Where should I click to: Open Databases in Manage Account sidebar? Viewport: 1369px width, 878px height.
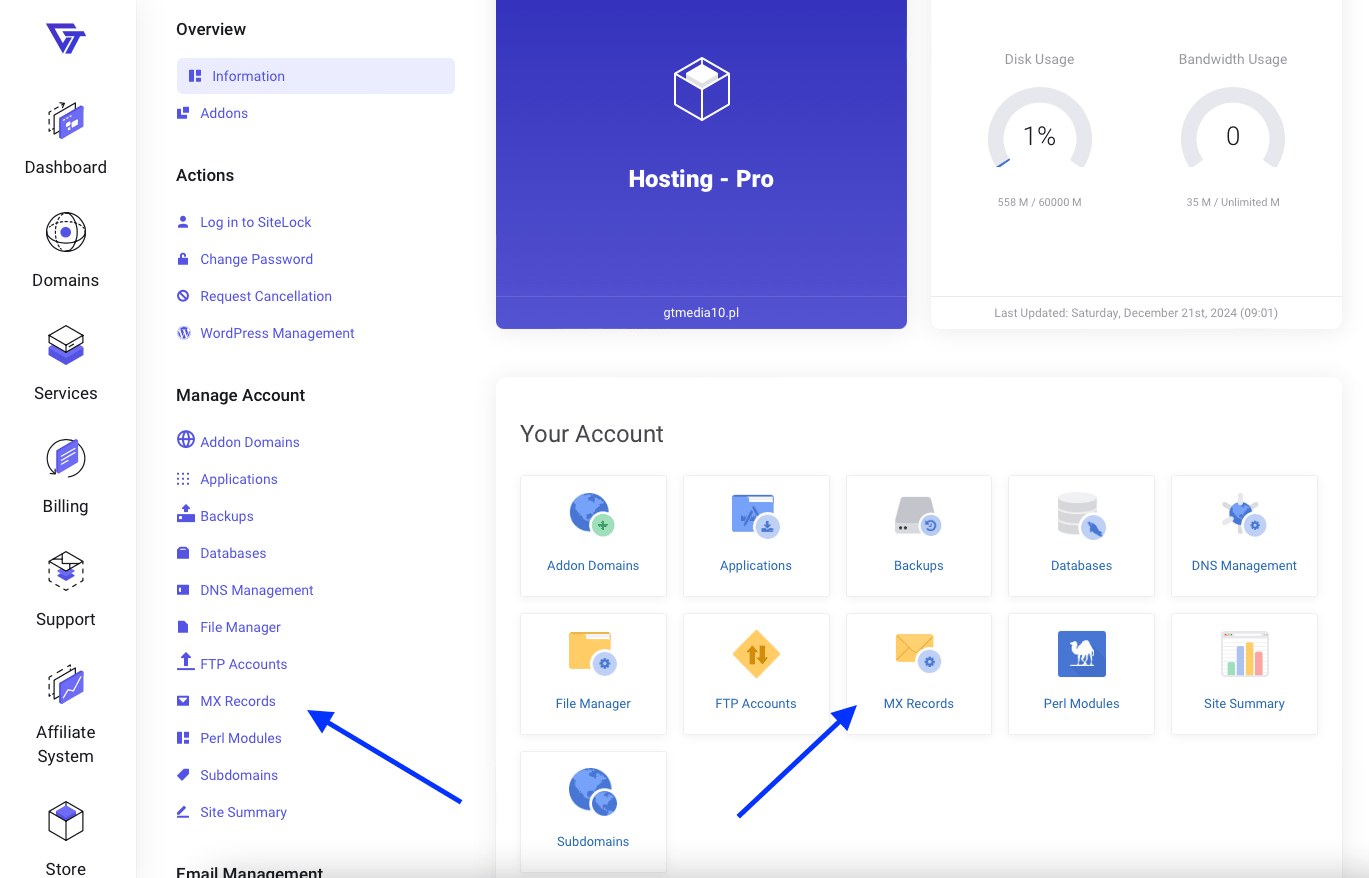[x=233, y=553]
